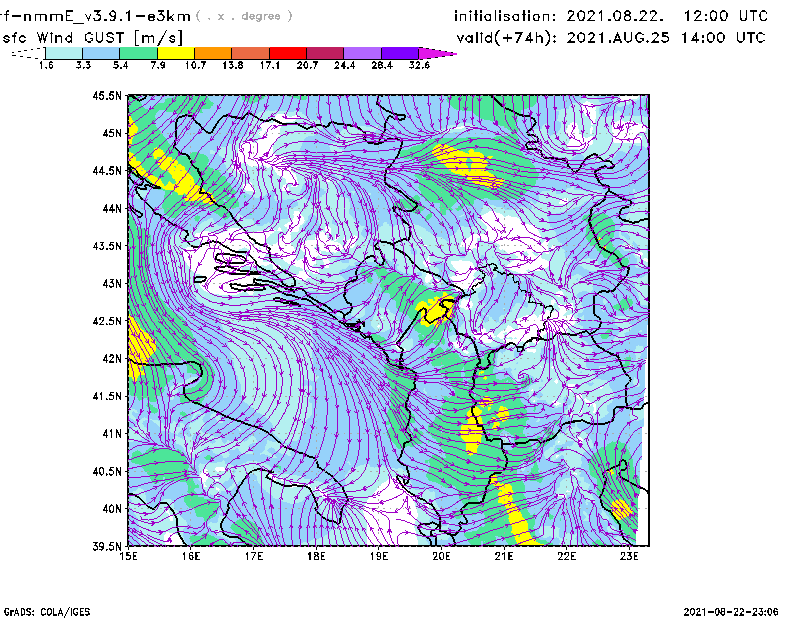Click the '17.1' legend value
800x618 pixels.
coord(270,65)
